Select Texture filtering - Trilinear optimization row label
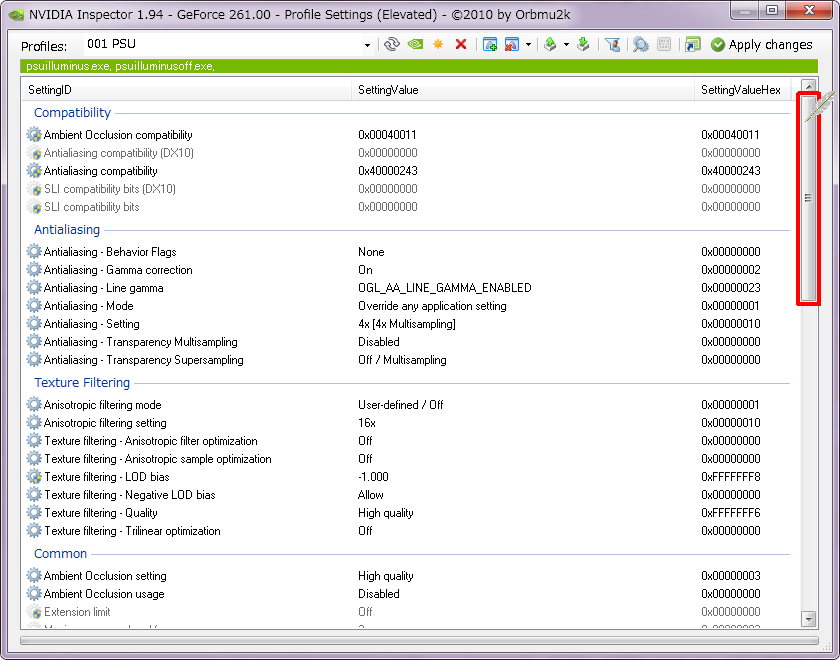This screenshot has height=660, width=840. [132, 531]
